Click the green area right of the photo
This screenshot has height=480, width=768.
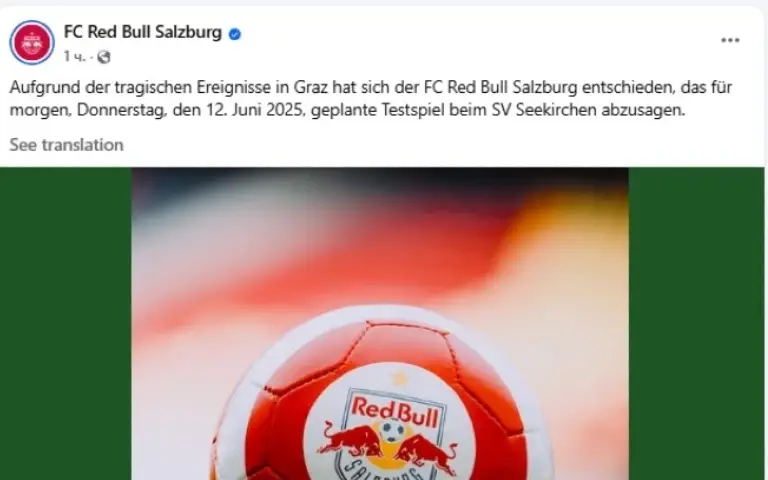point(696,324)
